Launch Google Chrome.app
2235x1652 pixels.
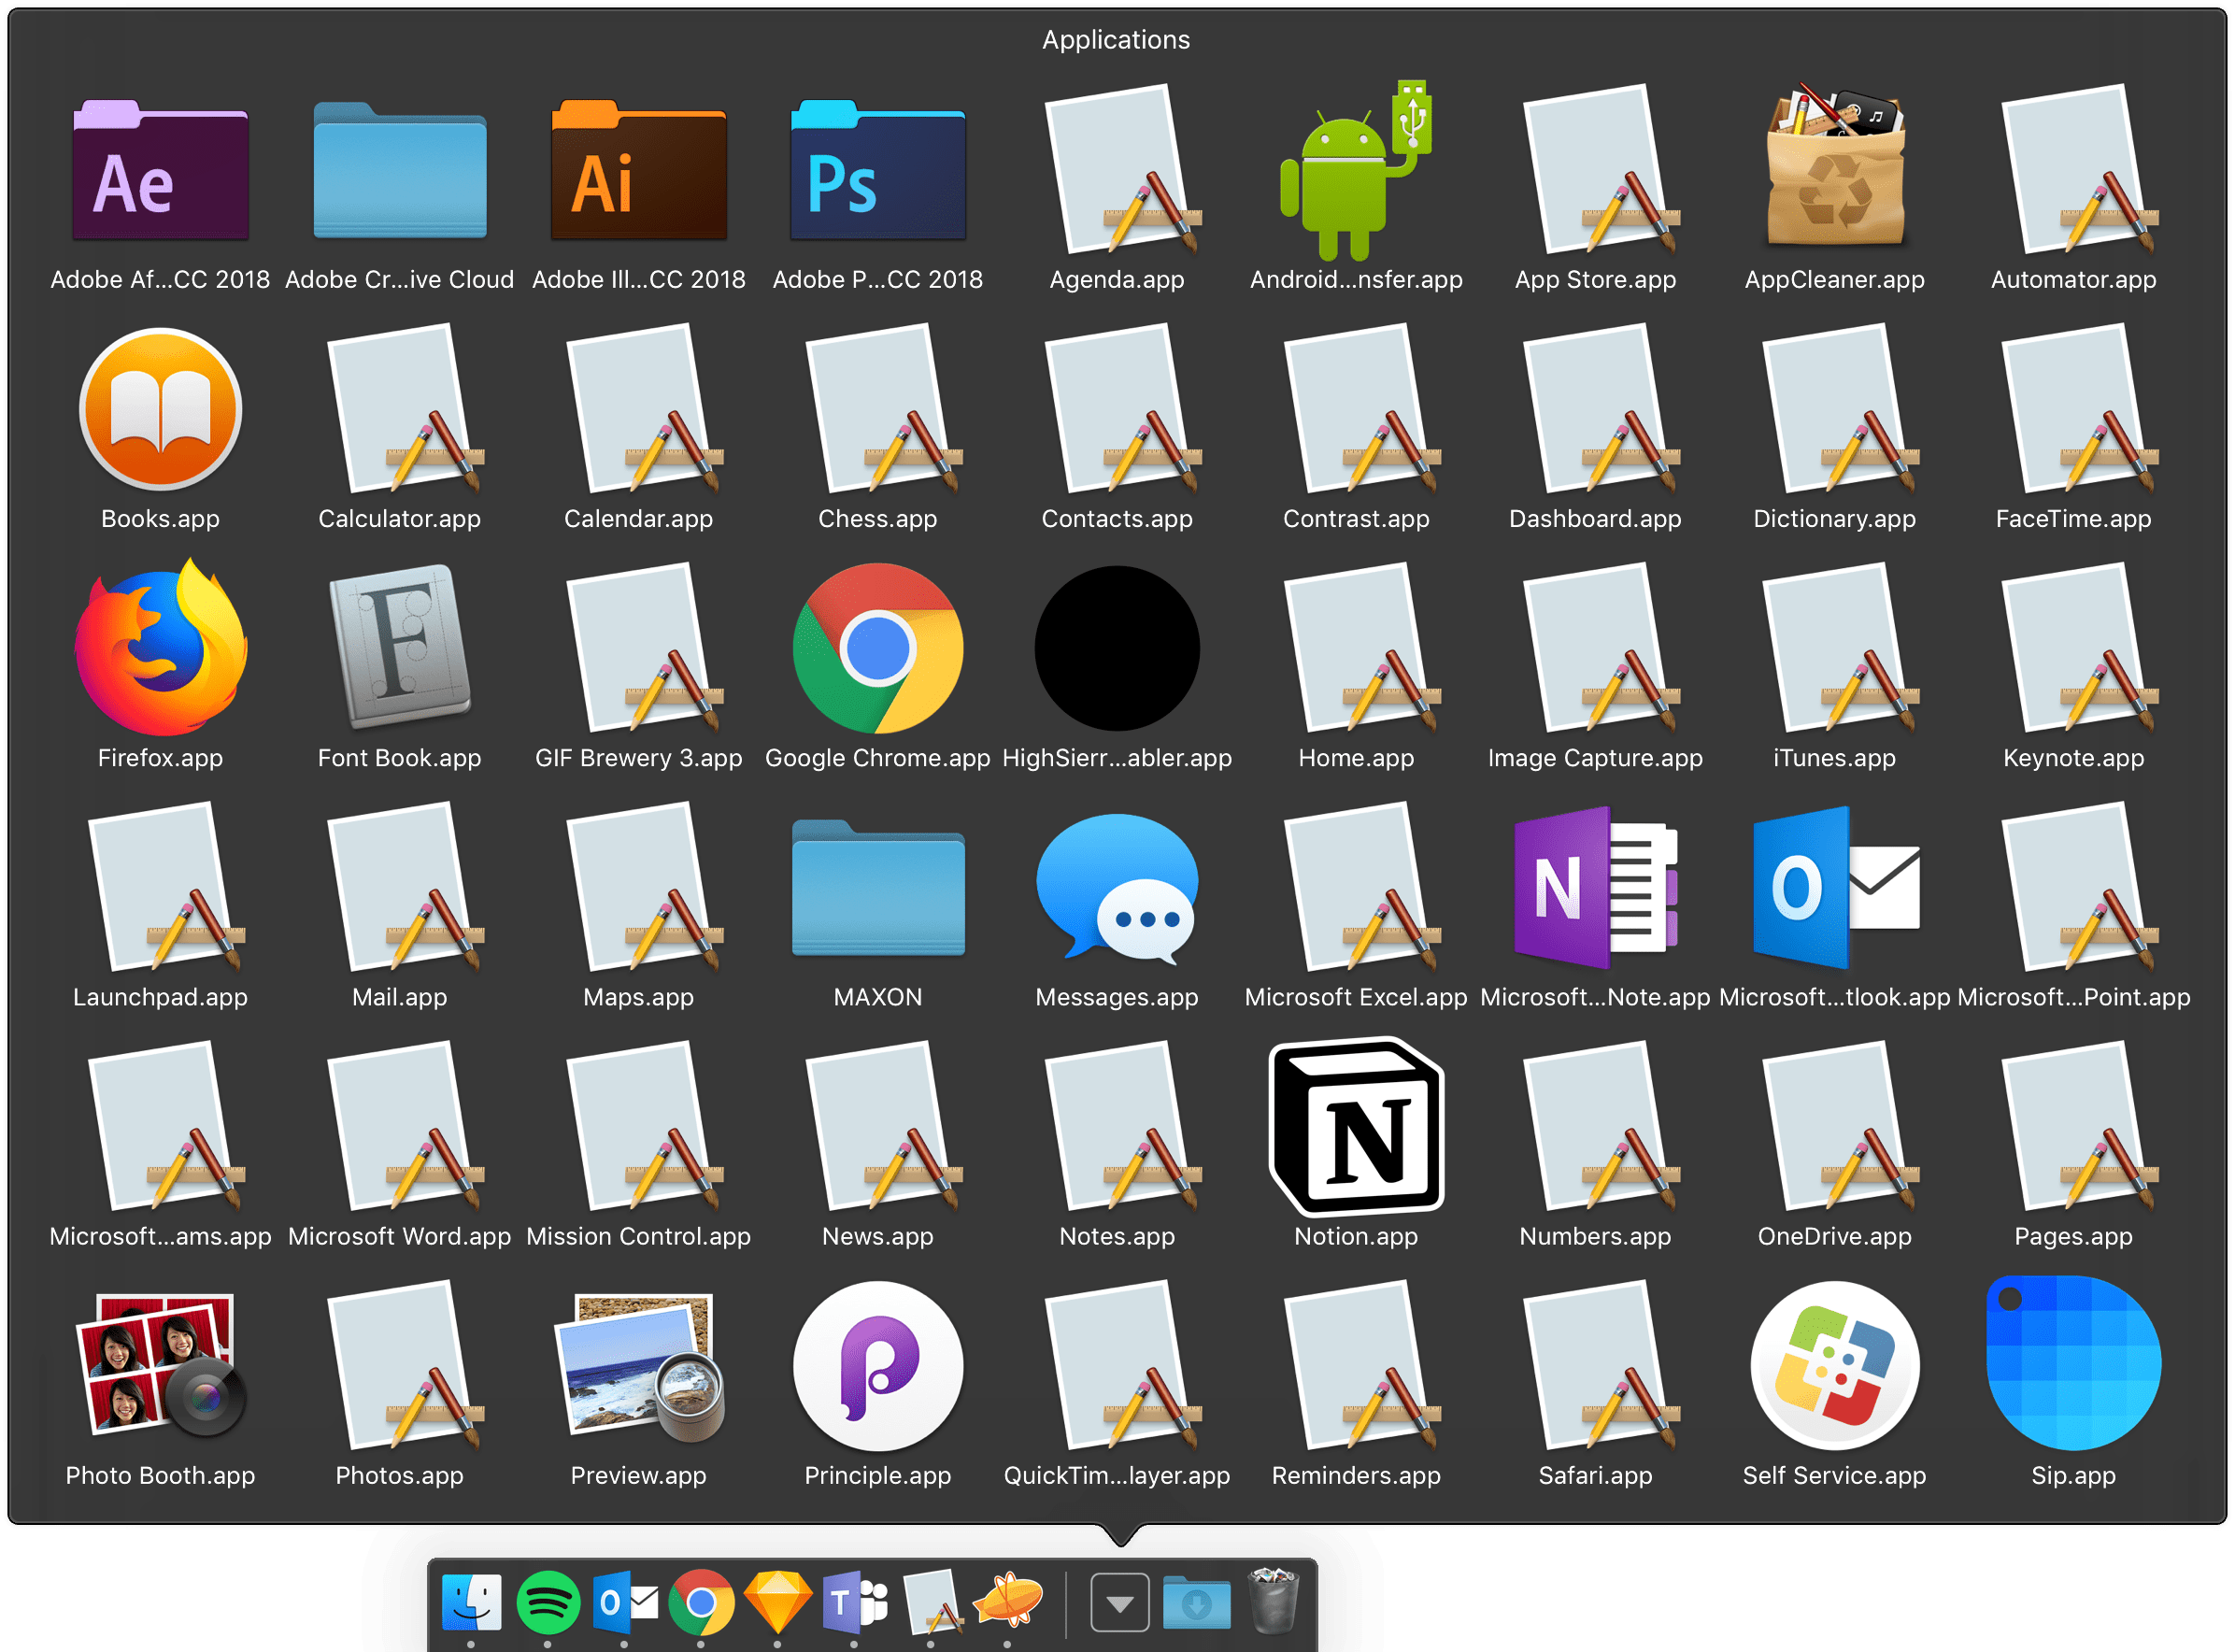coord(878,650)
